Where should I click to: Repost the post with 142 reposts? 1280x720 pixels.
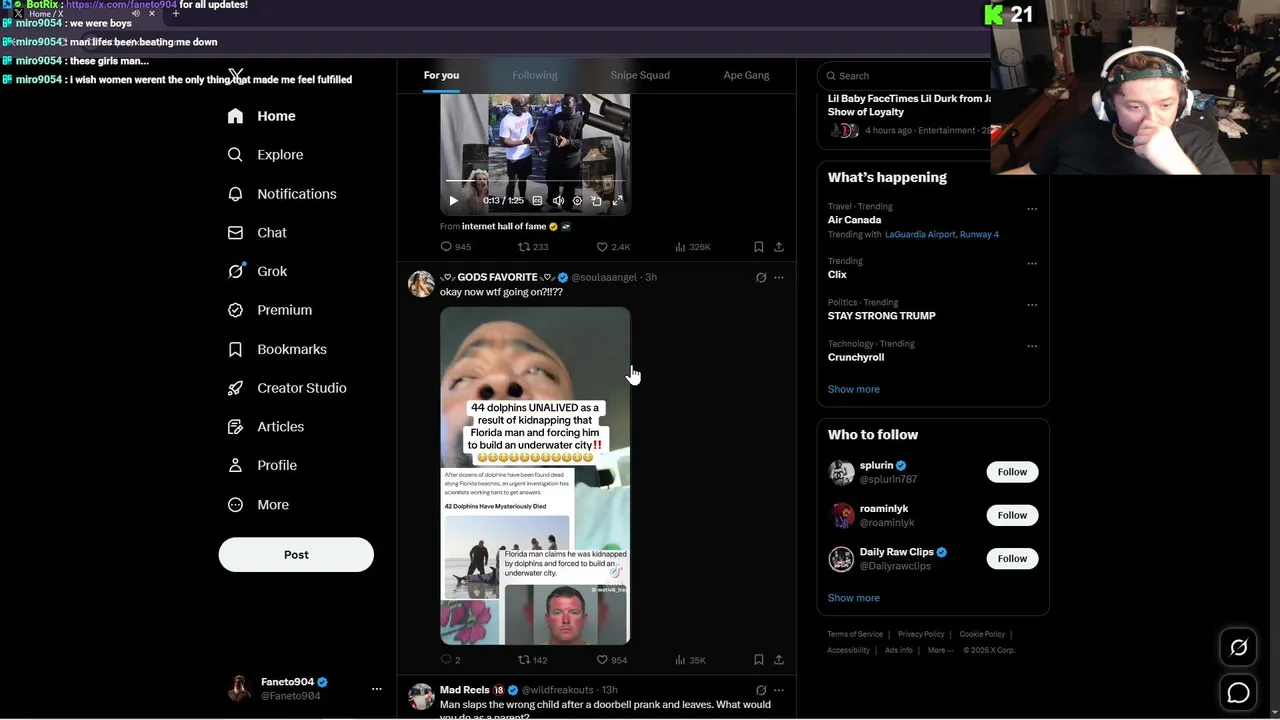(532, 660)
